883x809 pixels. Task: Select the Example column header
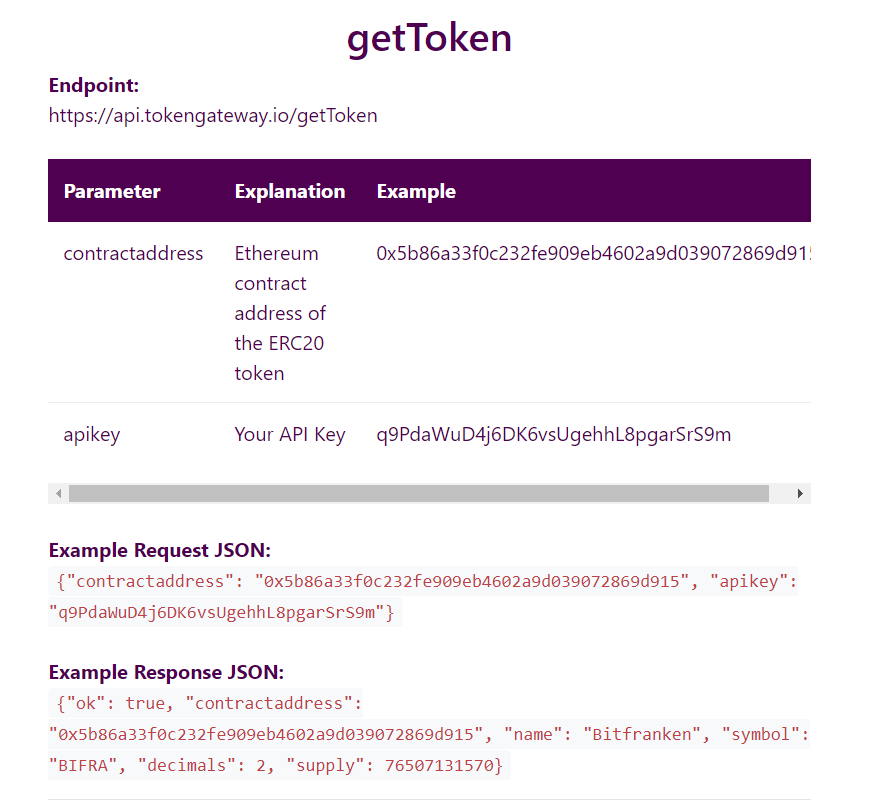click(x=416, y=191)
